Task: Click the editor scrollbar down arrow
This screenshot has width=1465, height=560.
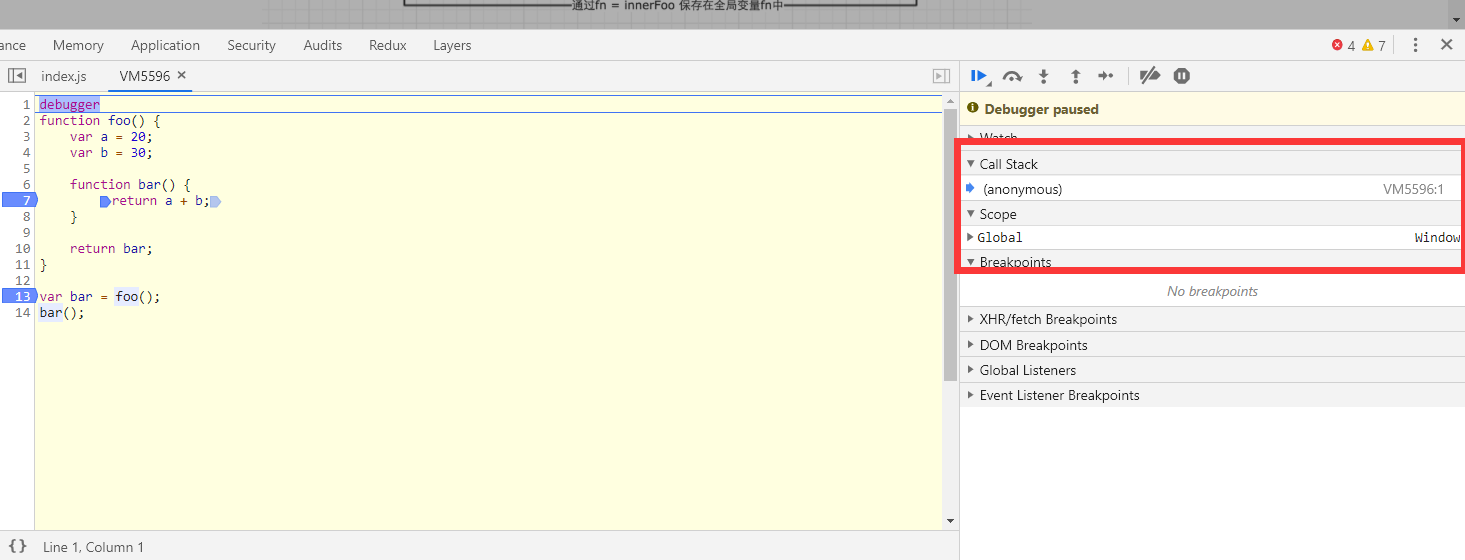Action: (950, 521)
